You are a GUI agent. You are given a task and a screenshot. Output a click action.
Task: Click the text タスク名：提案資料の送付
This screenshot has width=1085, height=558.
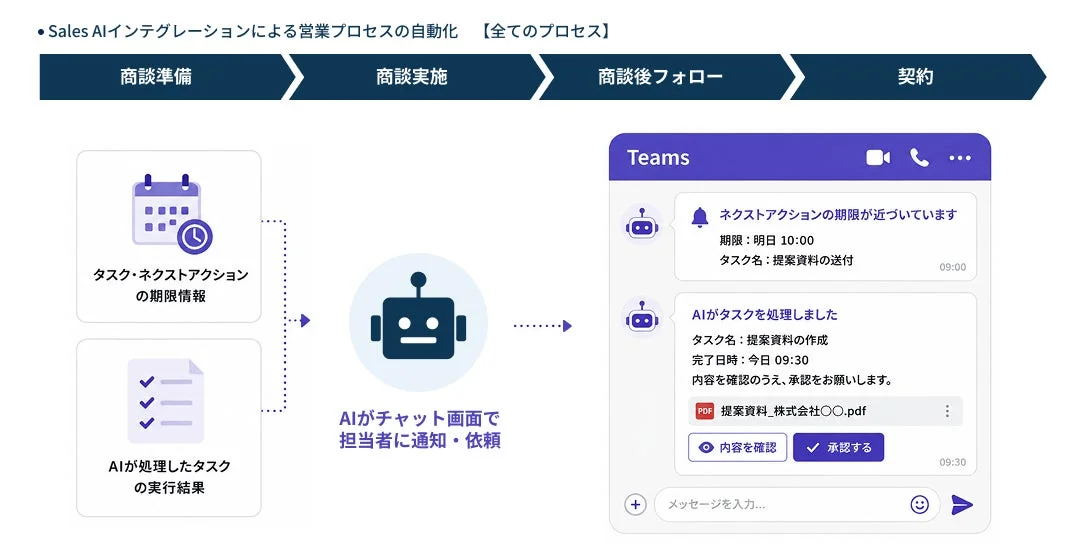[x=786, y=260]
